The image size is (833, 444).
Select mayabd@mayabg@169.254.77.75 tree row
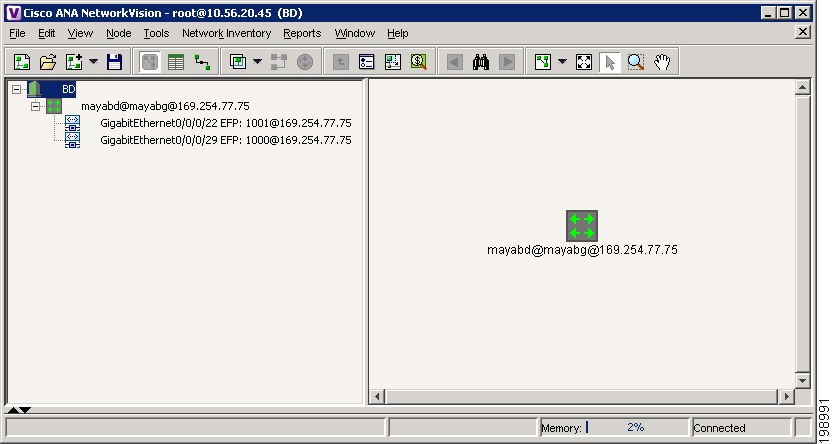(x=165, y=106)
